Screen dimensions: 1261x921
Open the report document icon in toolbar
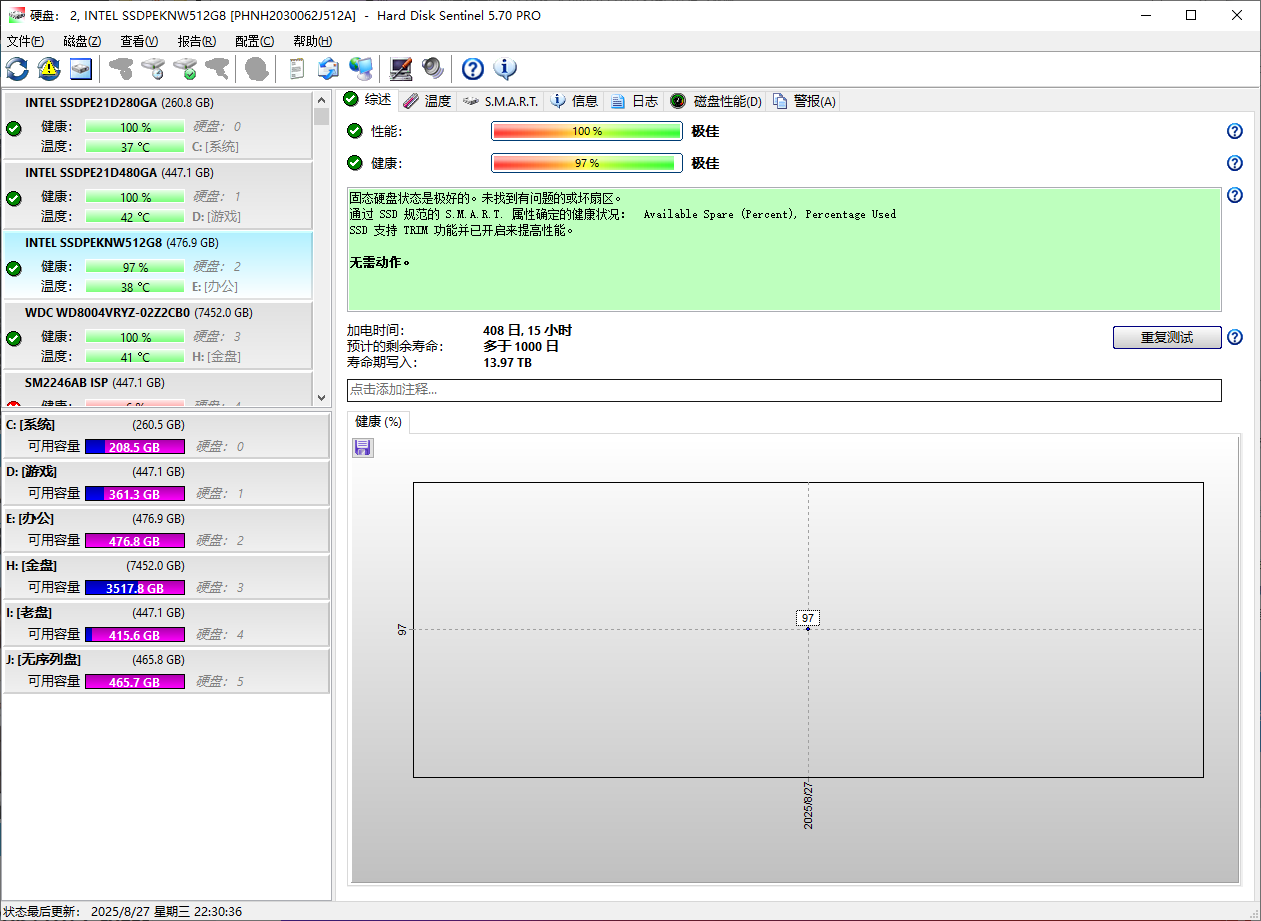click(x=296, y=69)
